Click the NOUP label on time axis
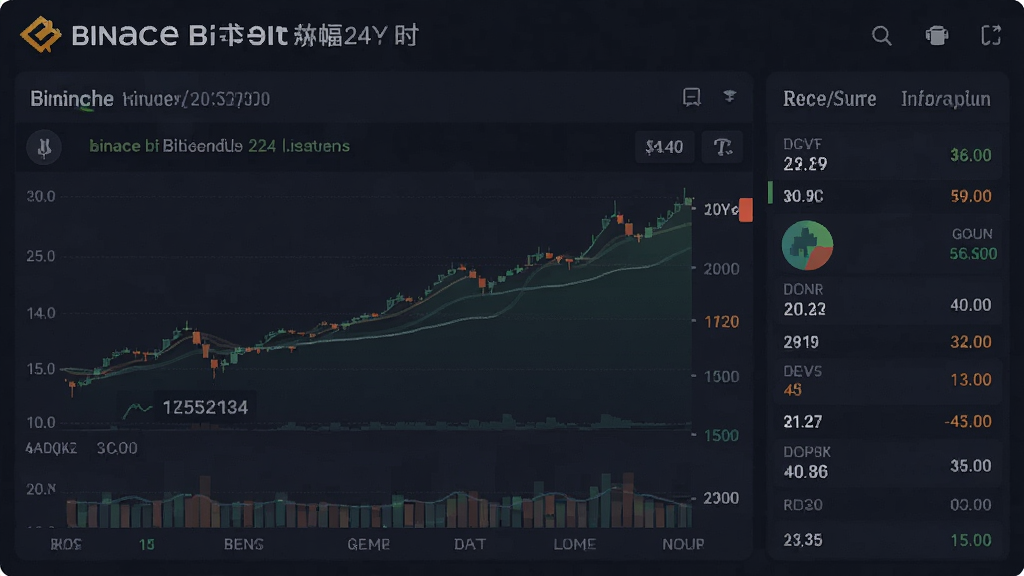1024x576 pixels. click(x=683, y=544)
